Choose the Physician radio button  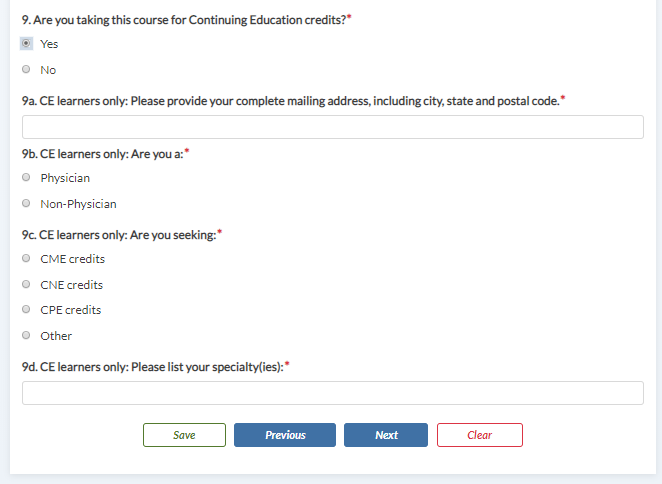click(26, 178)
